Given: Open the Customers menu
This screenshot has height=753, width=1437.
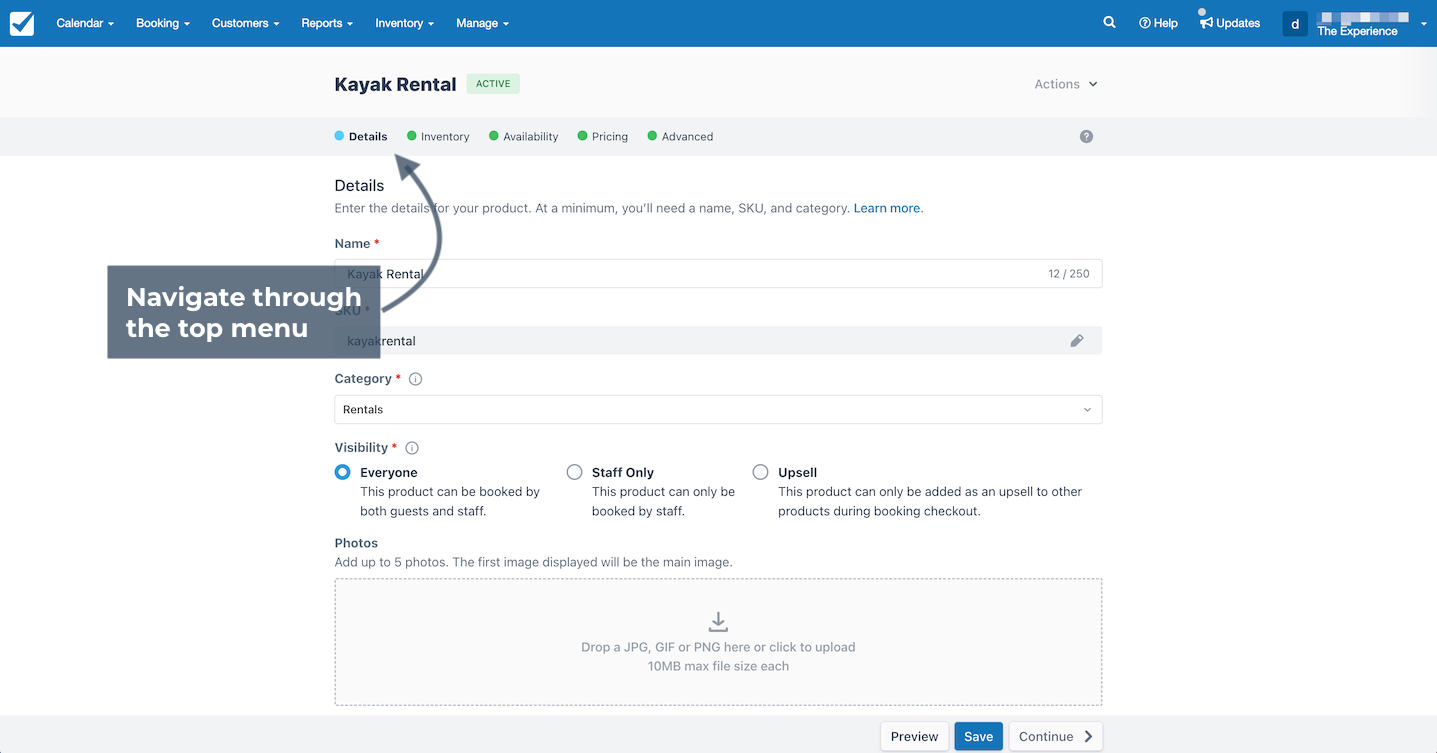Looking at the screenshot, I should pyautogui.click(x=246, y=23).
